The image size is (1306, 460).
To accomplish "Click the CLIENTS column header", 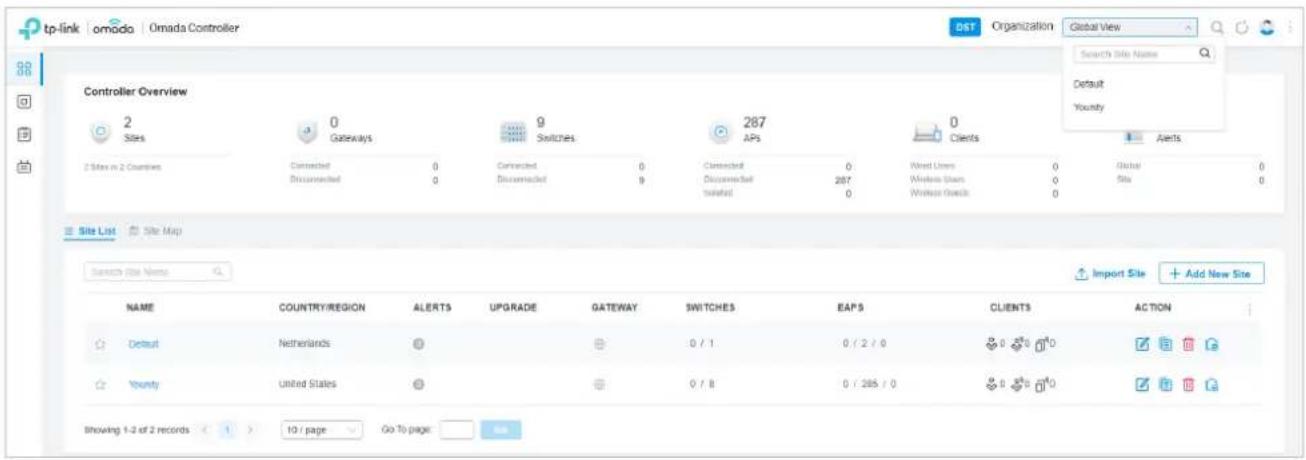I will (1007, 308).
